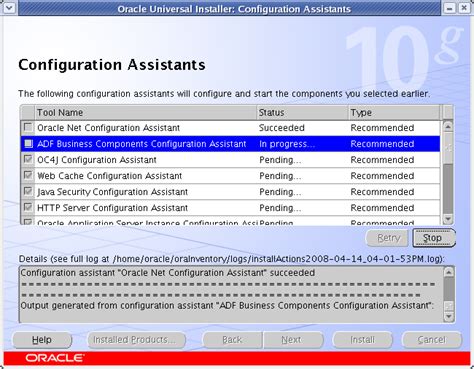Open the window menu icon in title bar
Viewport: 474px width, 369px height.
coord(9,7)
